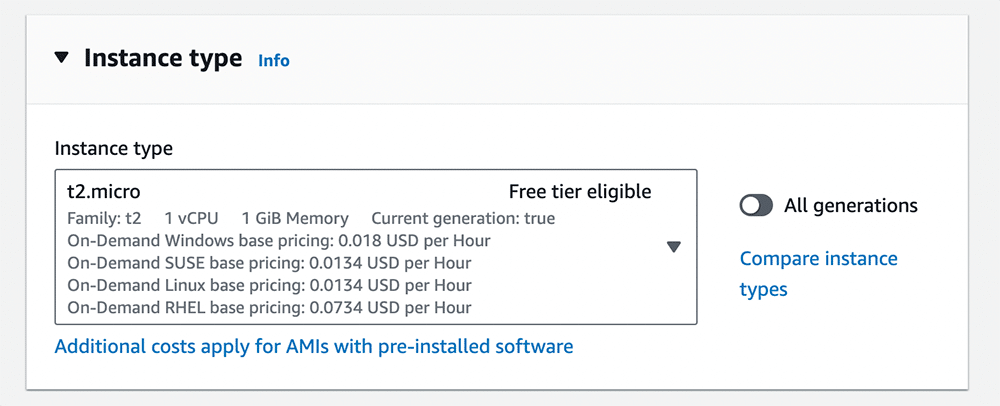Click the On-Demand Windows base pricing line

(x=279, y=241)
